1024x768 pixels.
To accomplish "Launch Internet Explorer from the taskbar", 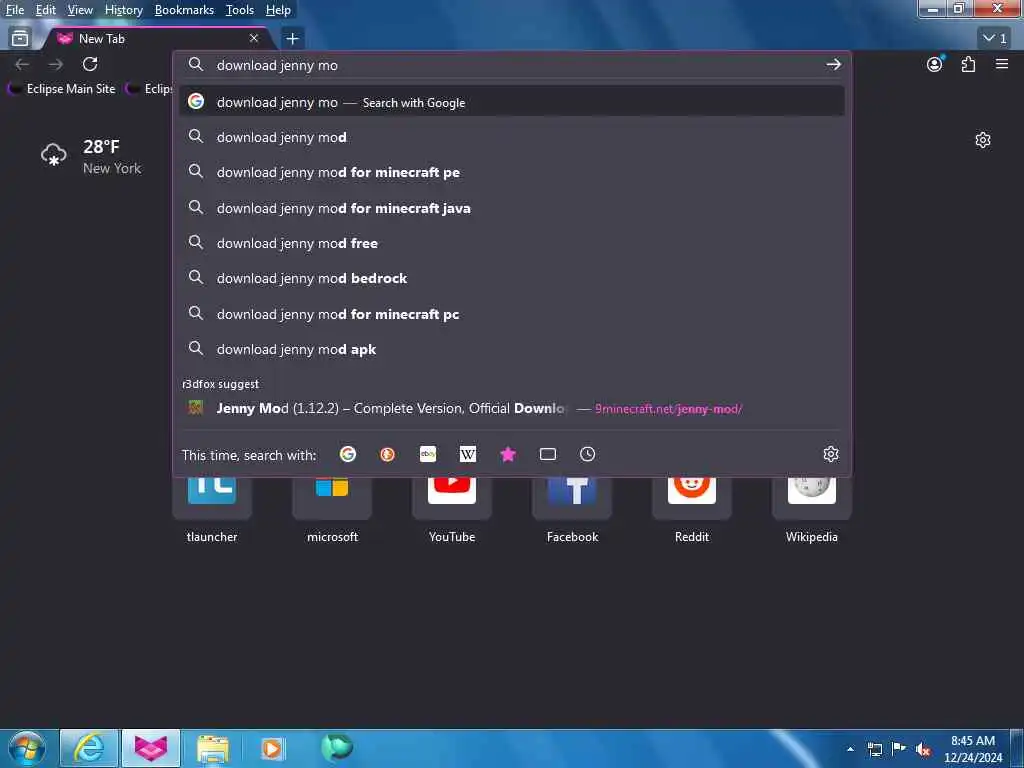I will pos(89,748).
